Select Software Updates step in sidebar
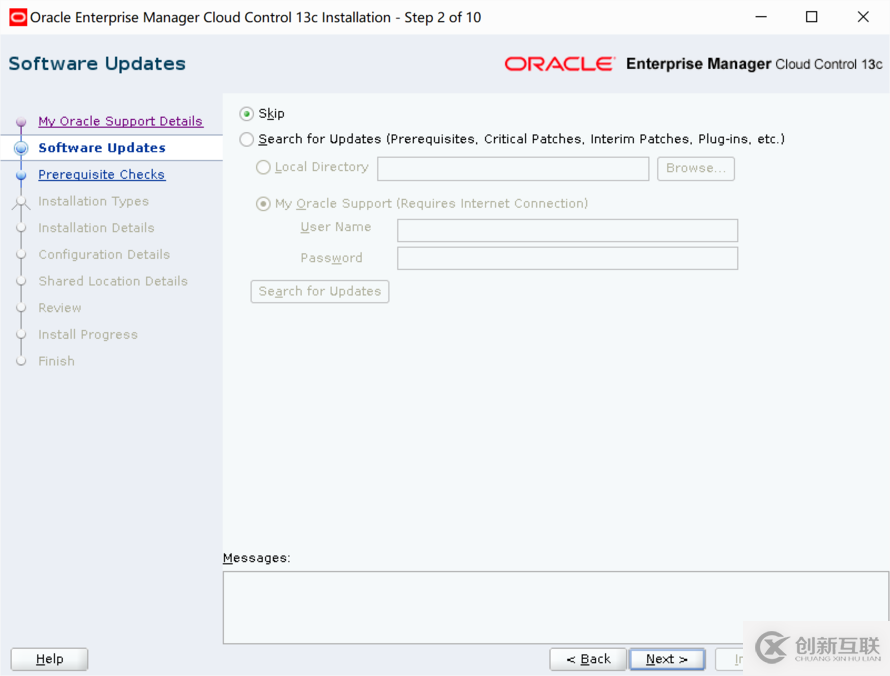 [x=102, y=148]
